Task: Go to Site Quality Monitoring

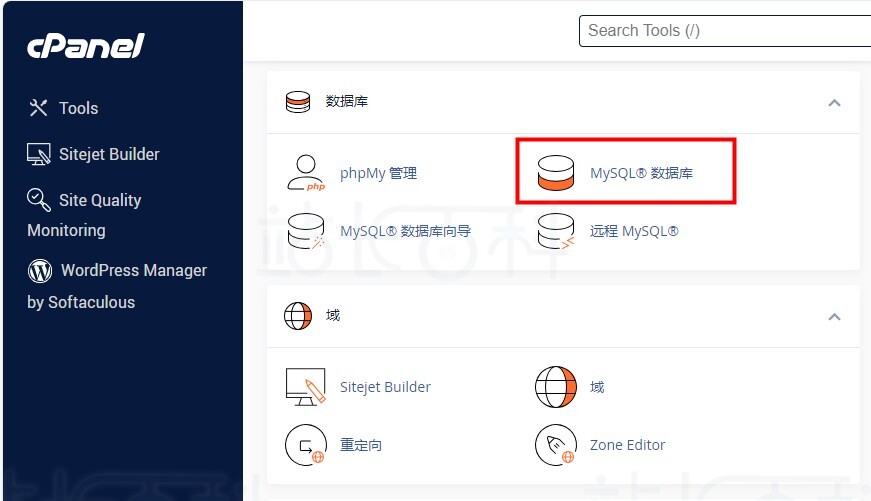Action: (x=84, y=214)
